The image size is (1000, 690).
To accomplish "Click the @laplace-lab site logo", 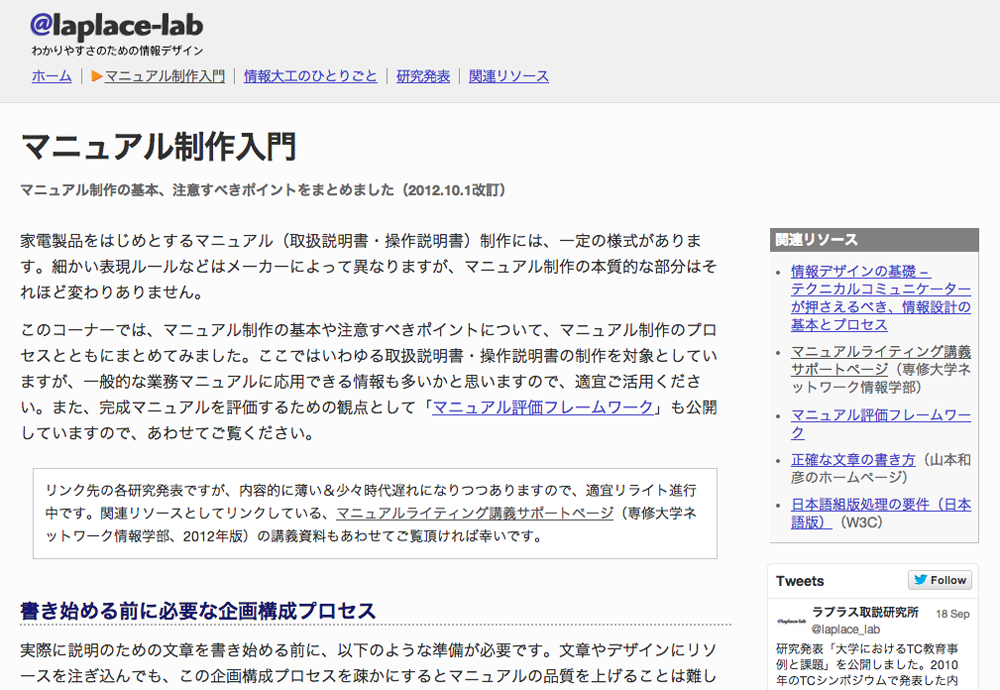I will click(x=117, y=25).
